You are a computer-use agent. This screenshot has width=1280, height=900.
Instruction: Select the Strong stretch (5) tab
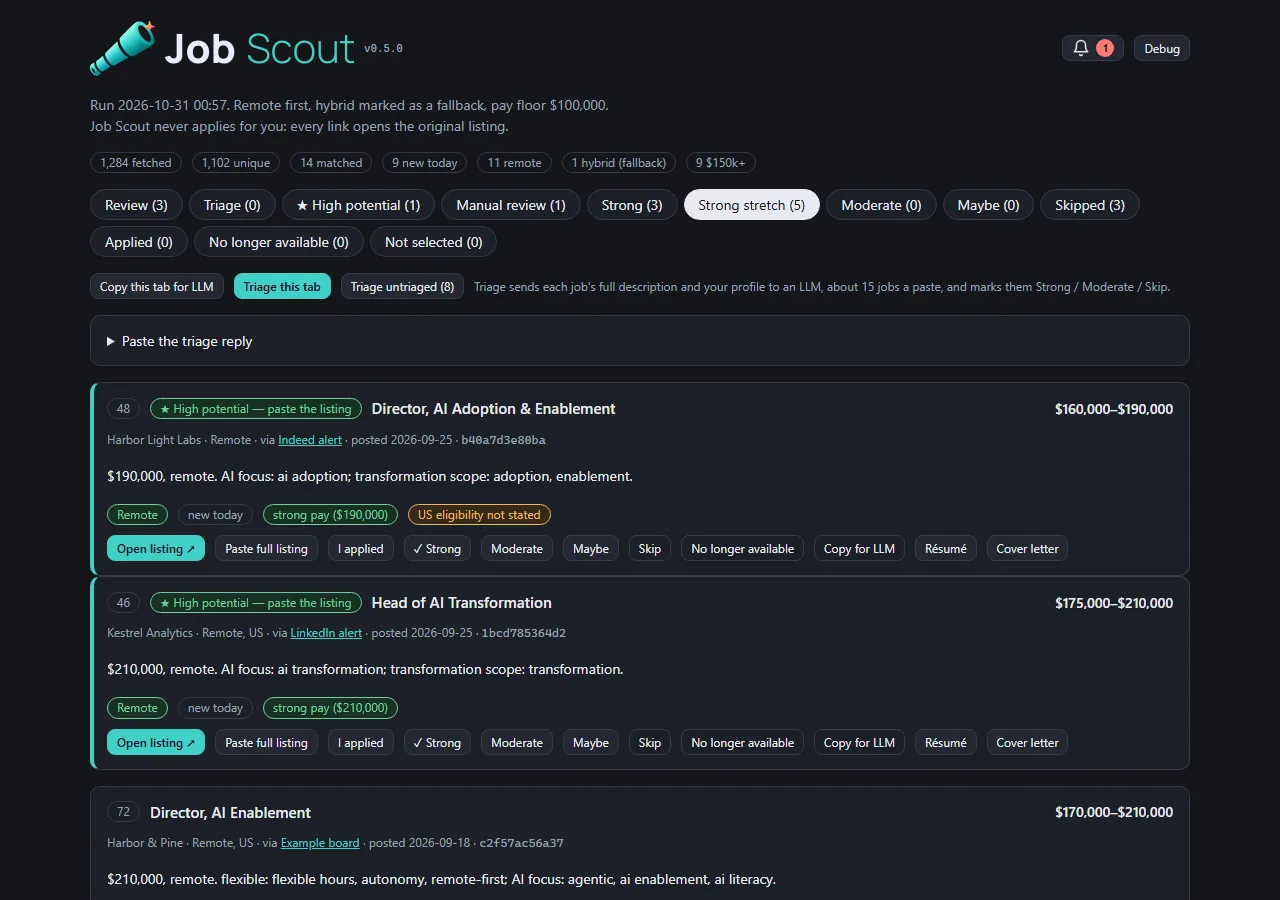[x=752, y=205]
